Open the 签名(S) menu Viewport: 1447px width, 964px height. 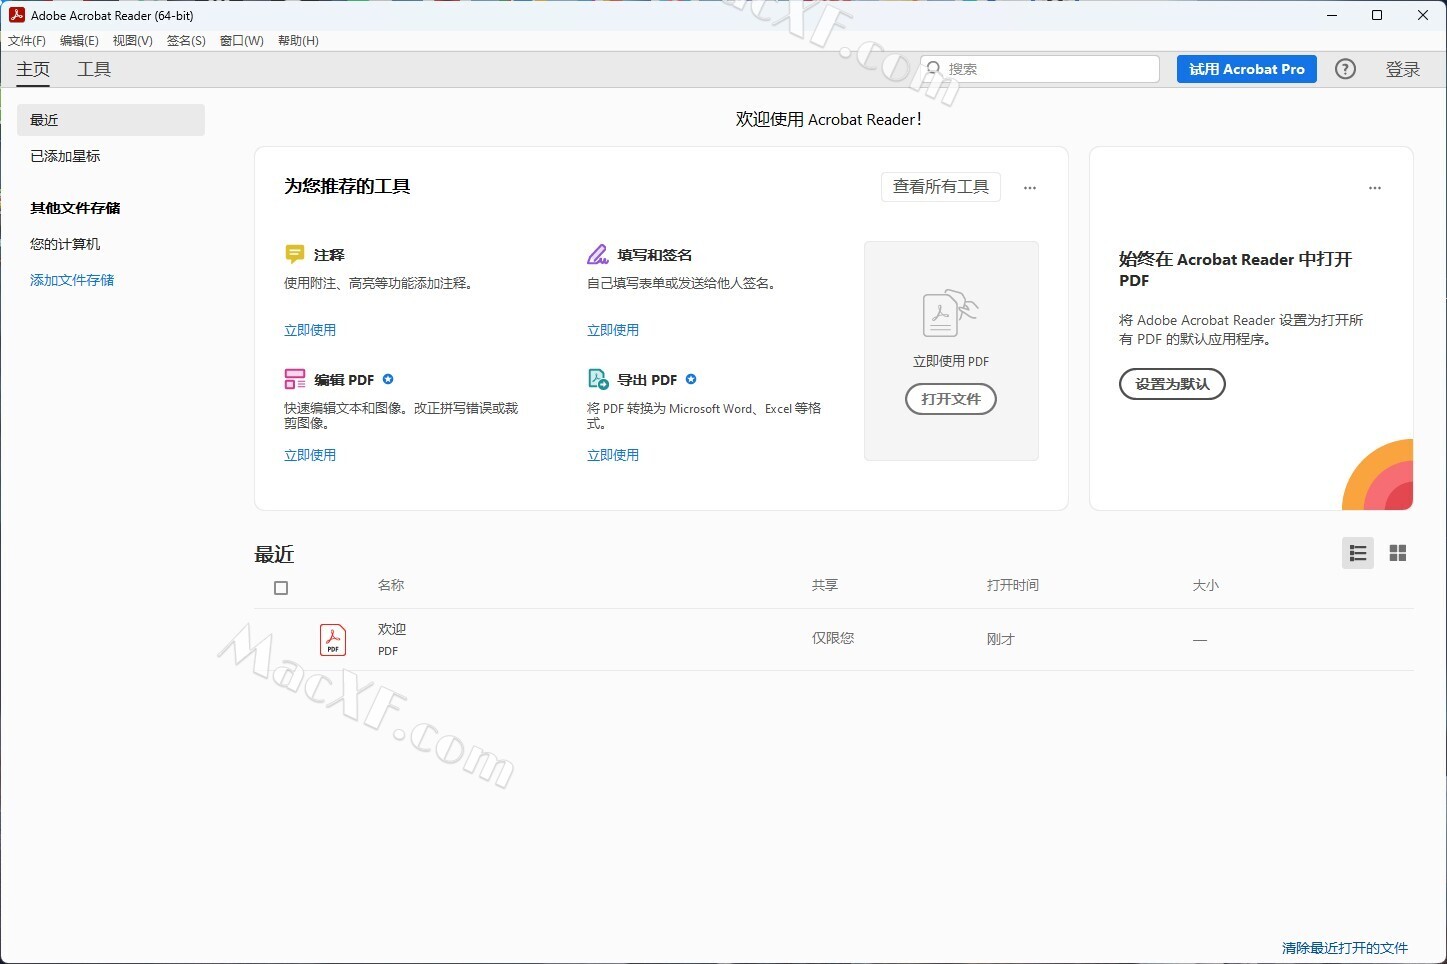pyautogui.click(x=186, y=41)
